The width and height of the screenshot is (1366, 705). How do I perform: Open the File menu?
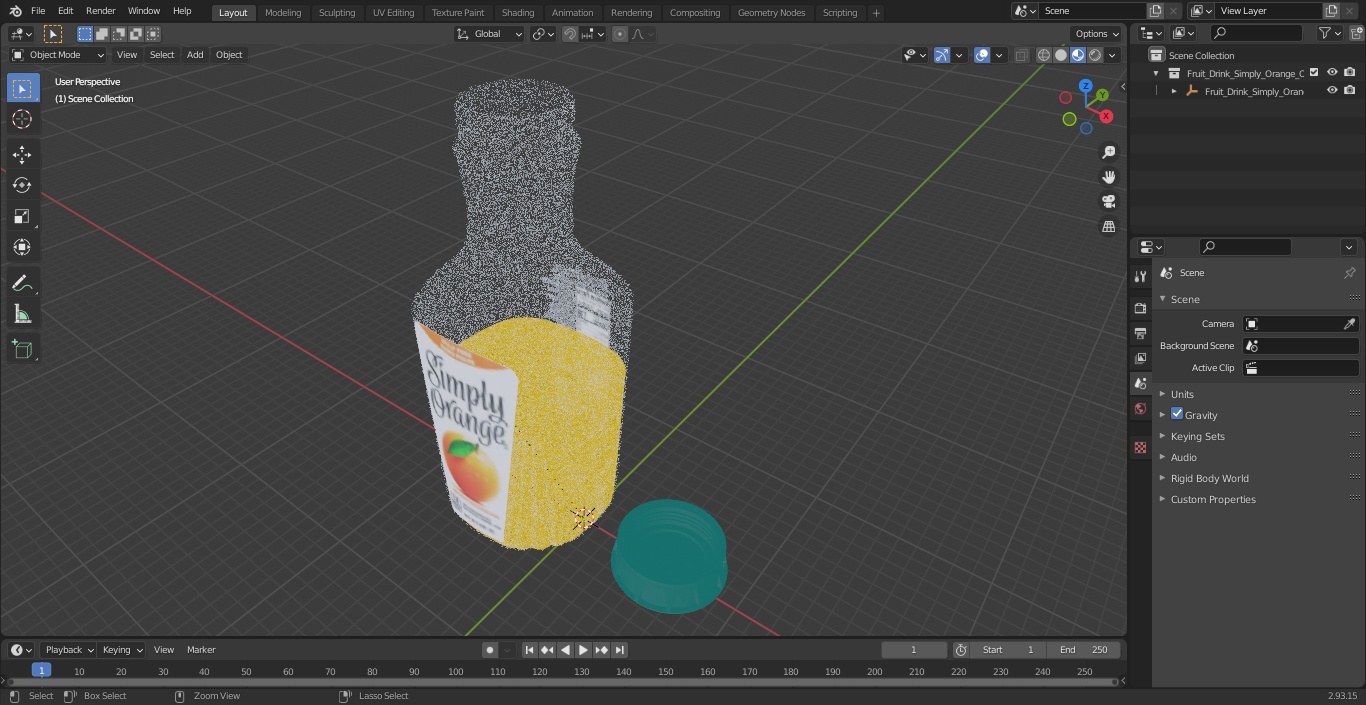(38, 11)
